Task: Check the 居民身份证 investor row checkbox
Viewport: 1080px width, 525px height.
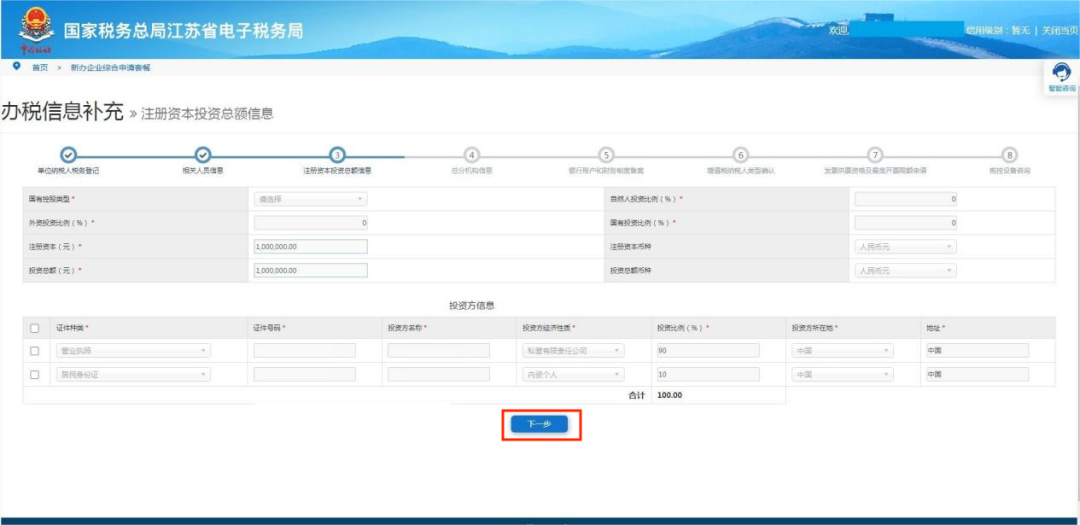Action: point(35,375)
